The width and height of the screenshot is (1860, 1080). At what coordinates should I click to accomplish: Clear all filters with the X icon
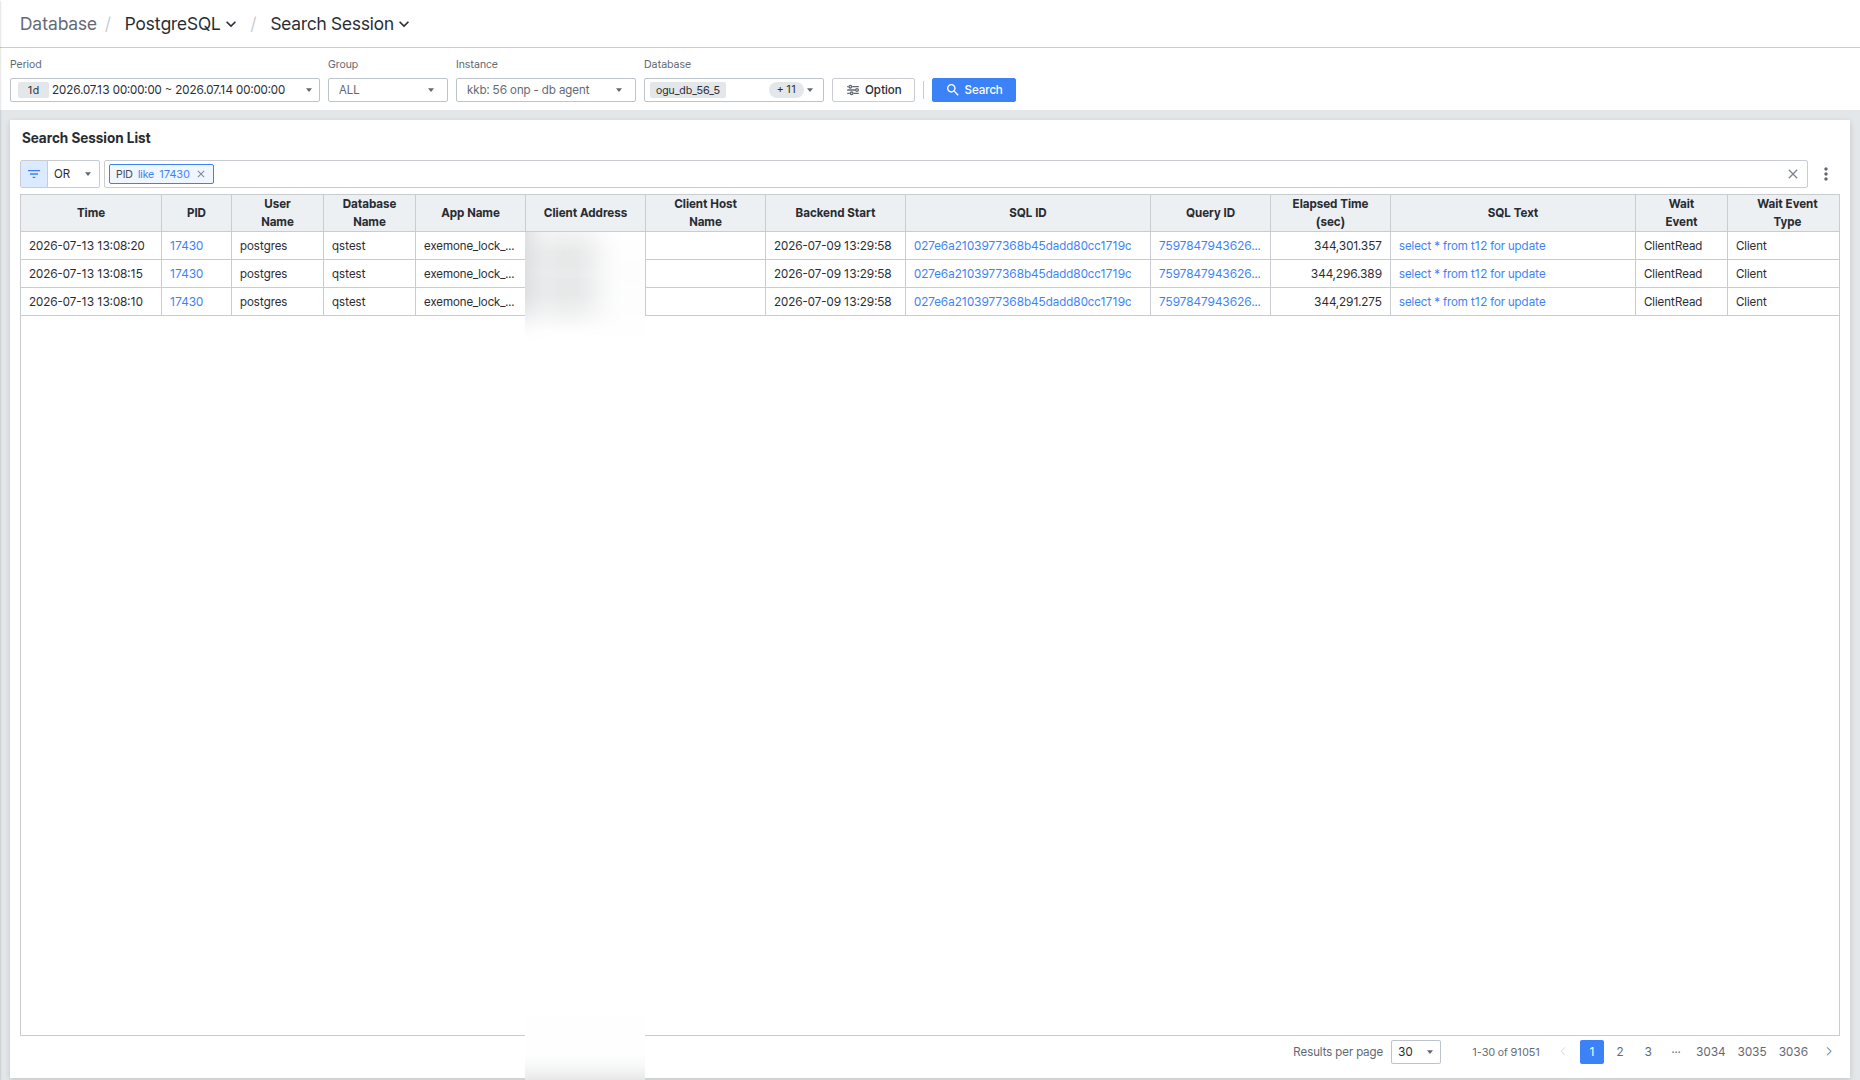(1793, 174)
